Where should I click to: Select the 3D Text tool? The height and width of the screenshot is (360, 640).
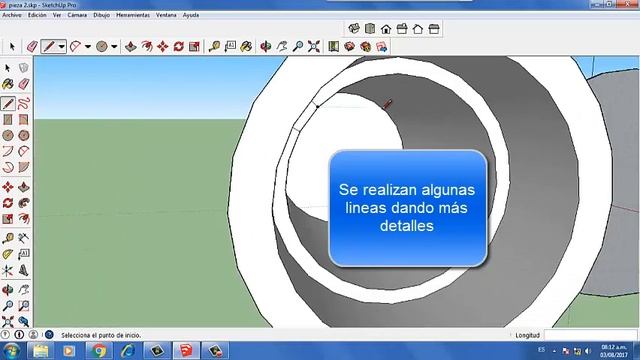[x=24, y=270]
